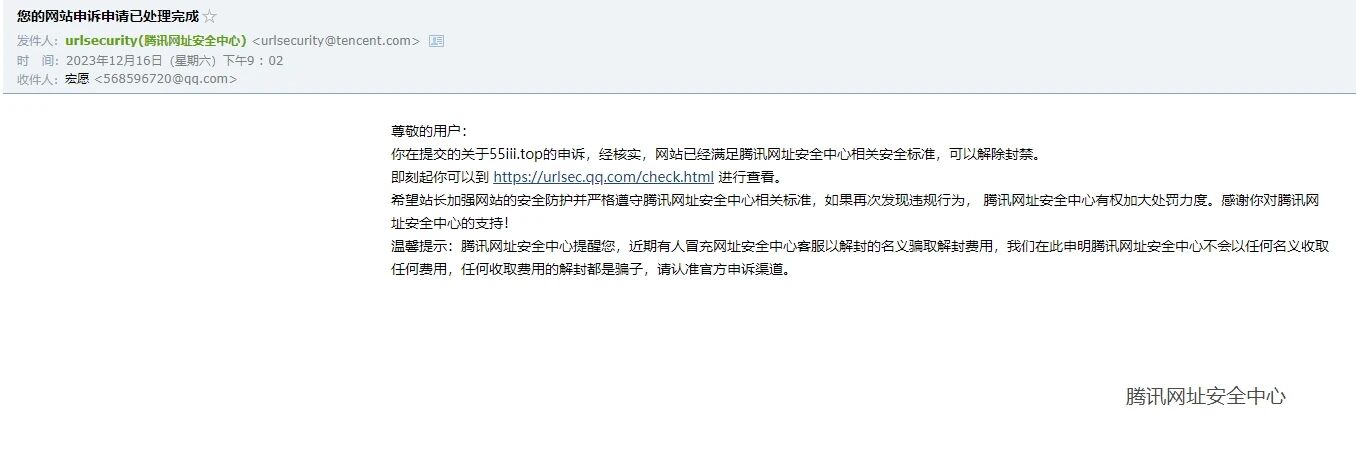This screenshot has width=1356, height=456.
Task: Click the urlsecurity@tencent.com sender address
Action: 336,41
